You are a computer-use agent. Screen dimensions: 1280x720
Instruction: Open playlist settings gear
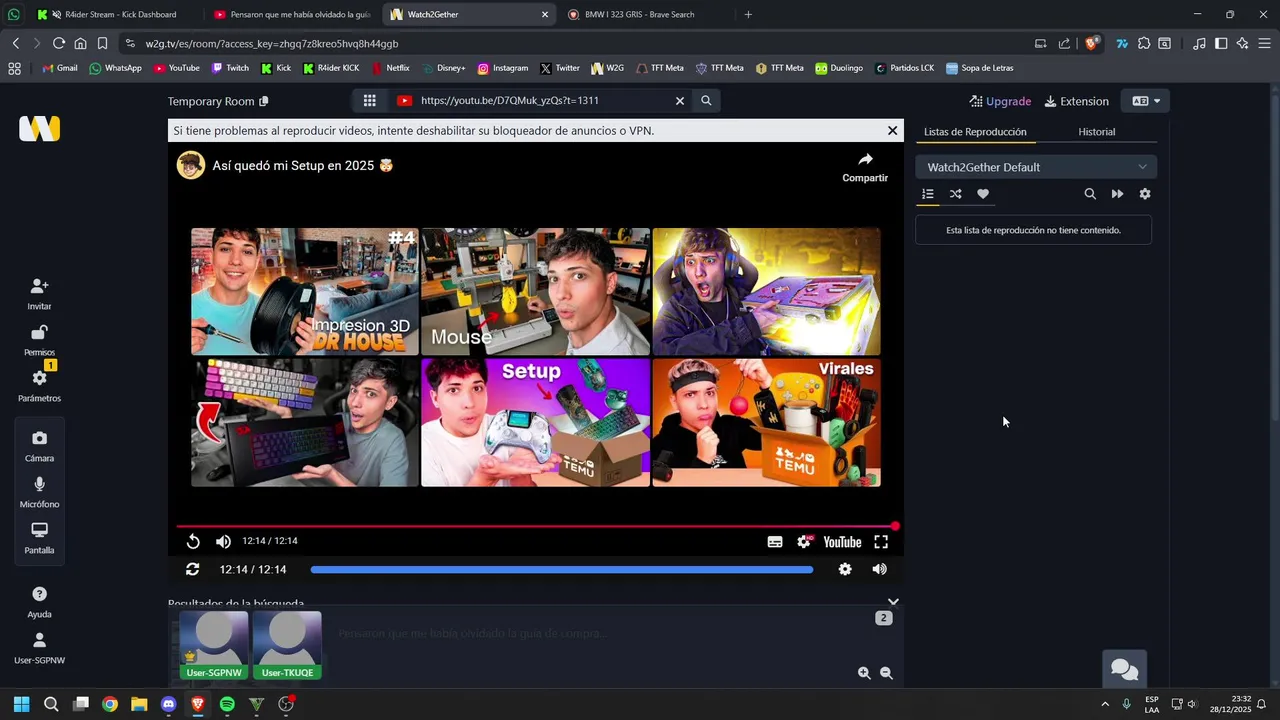(1145, 194)
